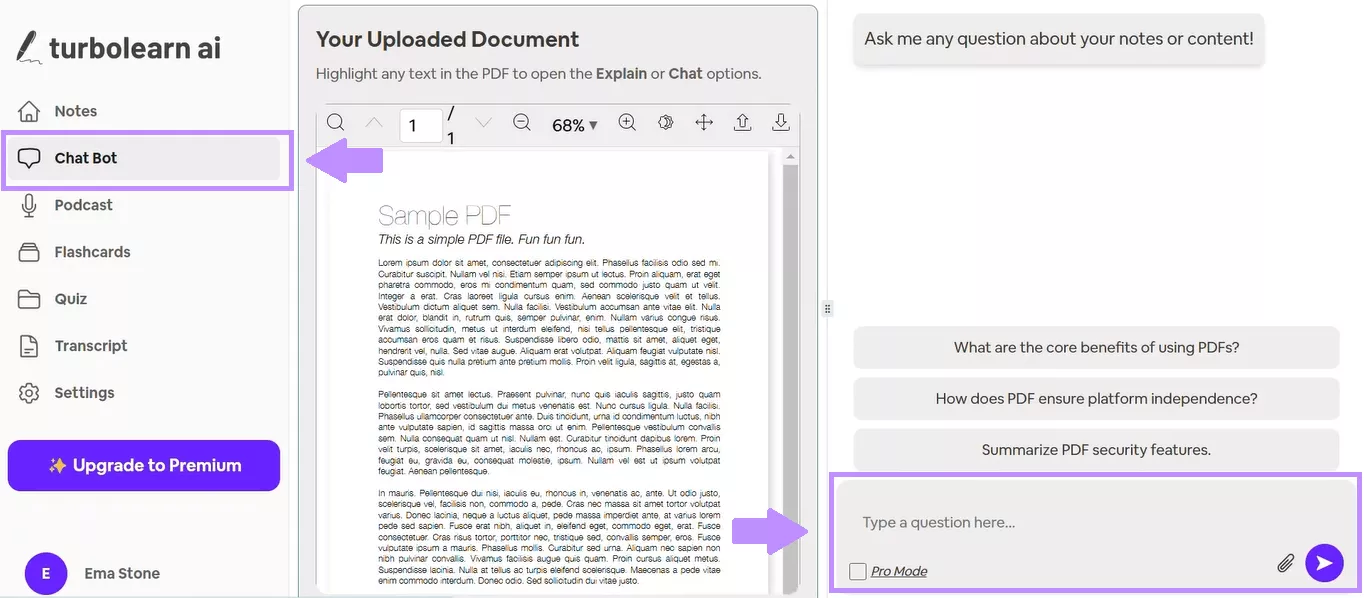Download the uploaded PDF document
The width and height of the screenshot is (1364, 598).
[x=781, y=121]
